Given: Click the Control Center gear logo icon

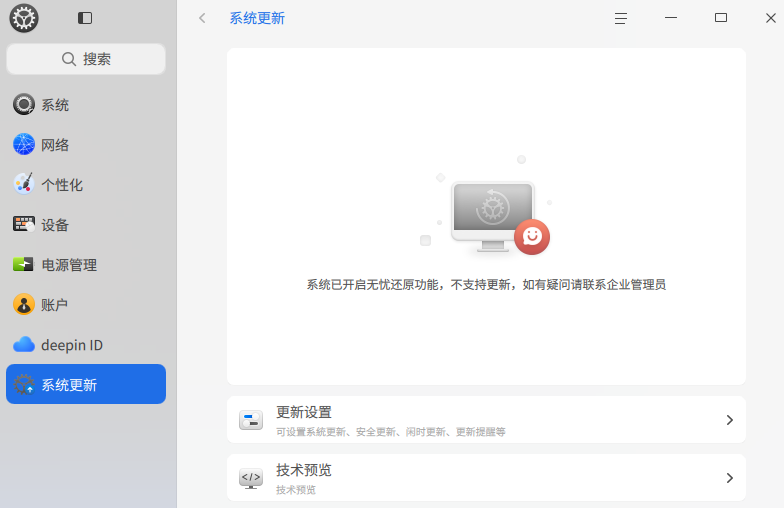Looking at the screenshot, I should click(x=24, y=18).
